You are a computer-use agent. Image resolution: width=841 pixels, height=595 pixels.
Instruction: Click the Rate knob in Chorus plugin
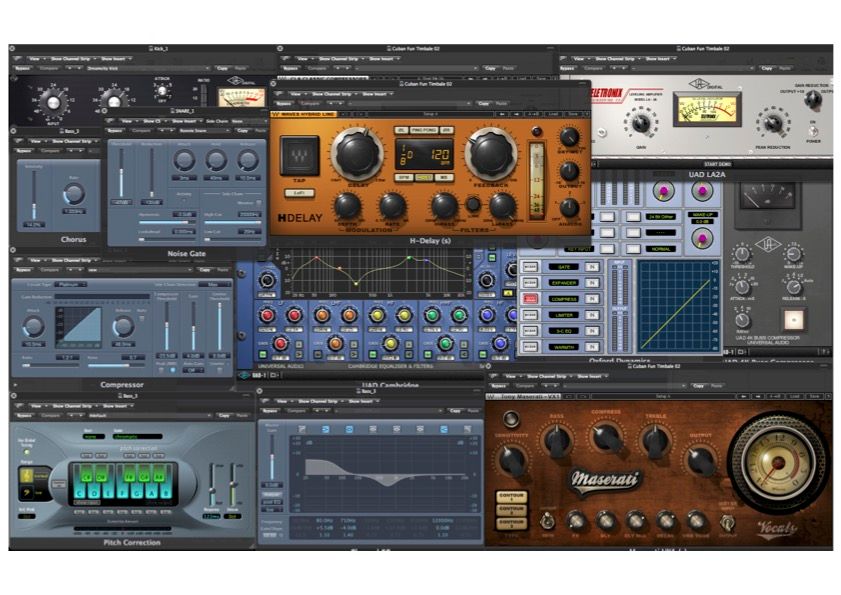click(x=73, y=194)
